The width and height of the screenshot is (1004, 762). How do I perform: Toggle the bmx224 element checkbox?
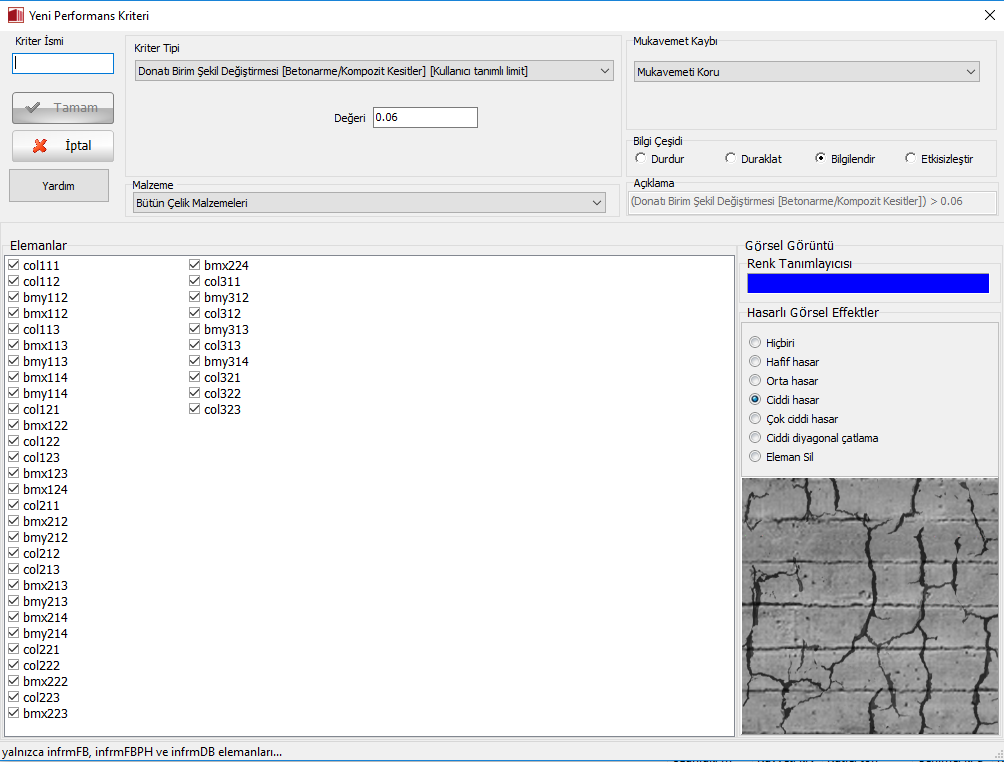[x=195, y=266]
